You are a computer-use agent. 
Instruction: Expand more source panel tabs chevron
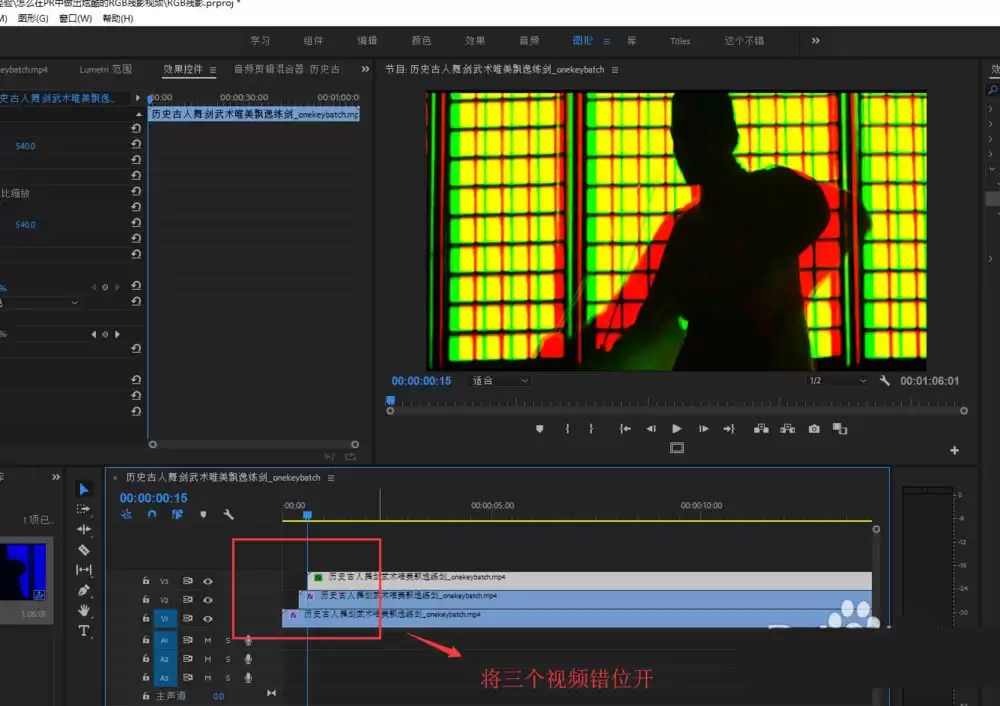tap(365, 69)
